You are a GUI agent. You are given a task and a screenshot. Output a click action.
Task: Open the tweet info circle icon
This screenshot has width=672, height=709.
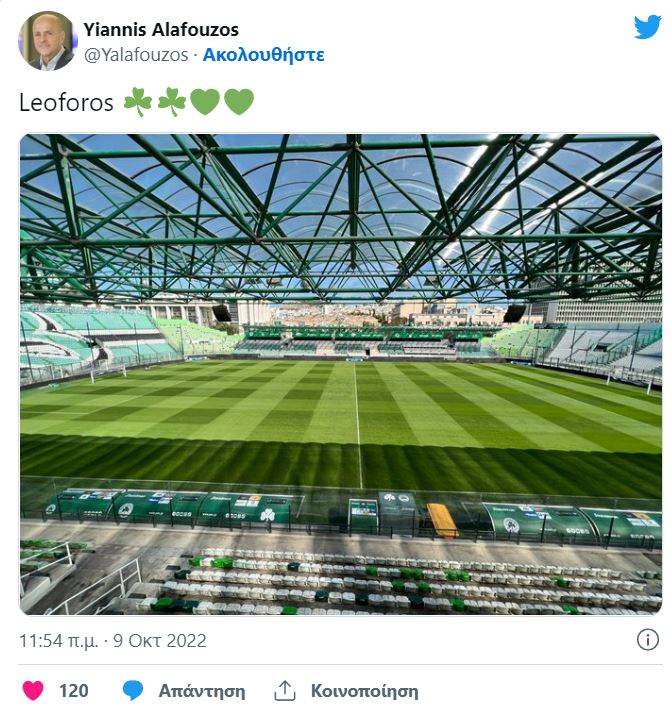(x=647, y=639)
